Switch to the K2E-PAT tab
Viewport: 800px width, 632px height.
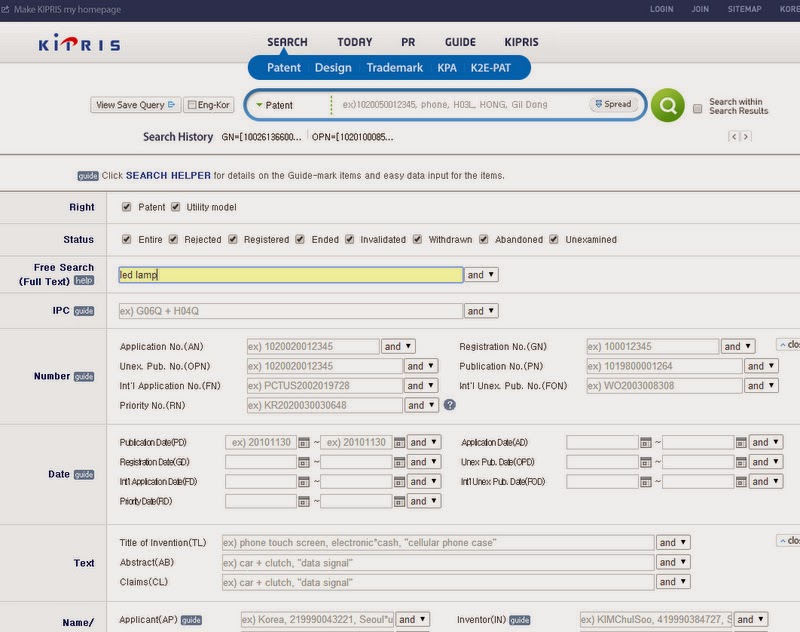(490, 68)
